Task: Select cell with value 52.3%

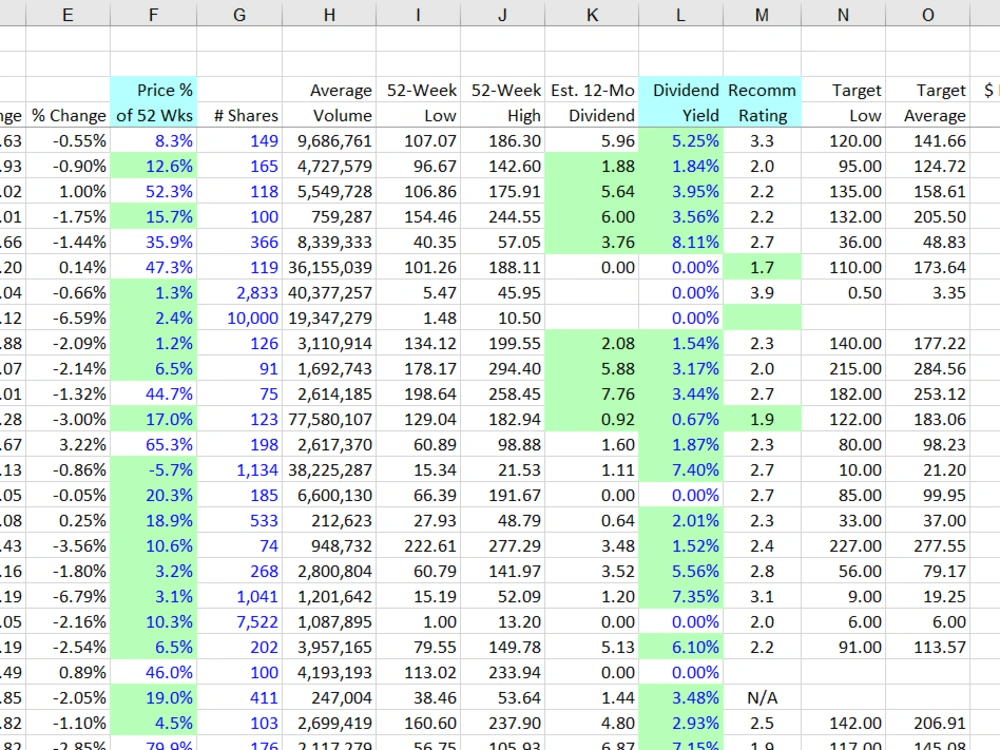Action: (x=154, y=191)
